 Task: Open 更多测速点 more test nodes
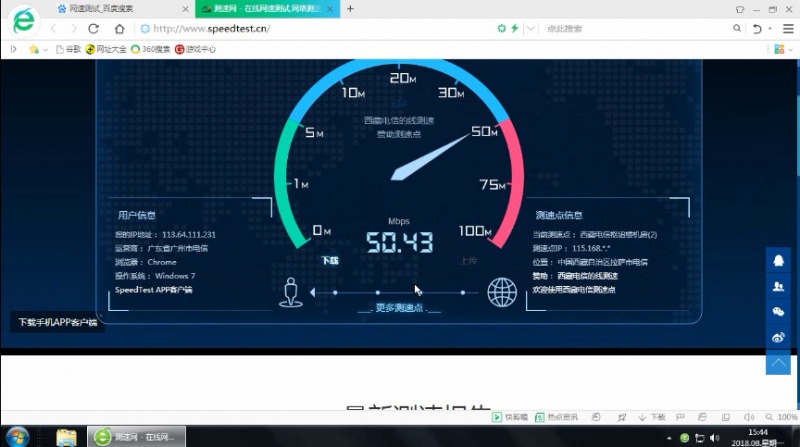click(399, 308)
